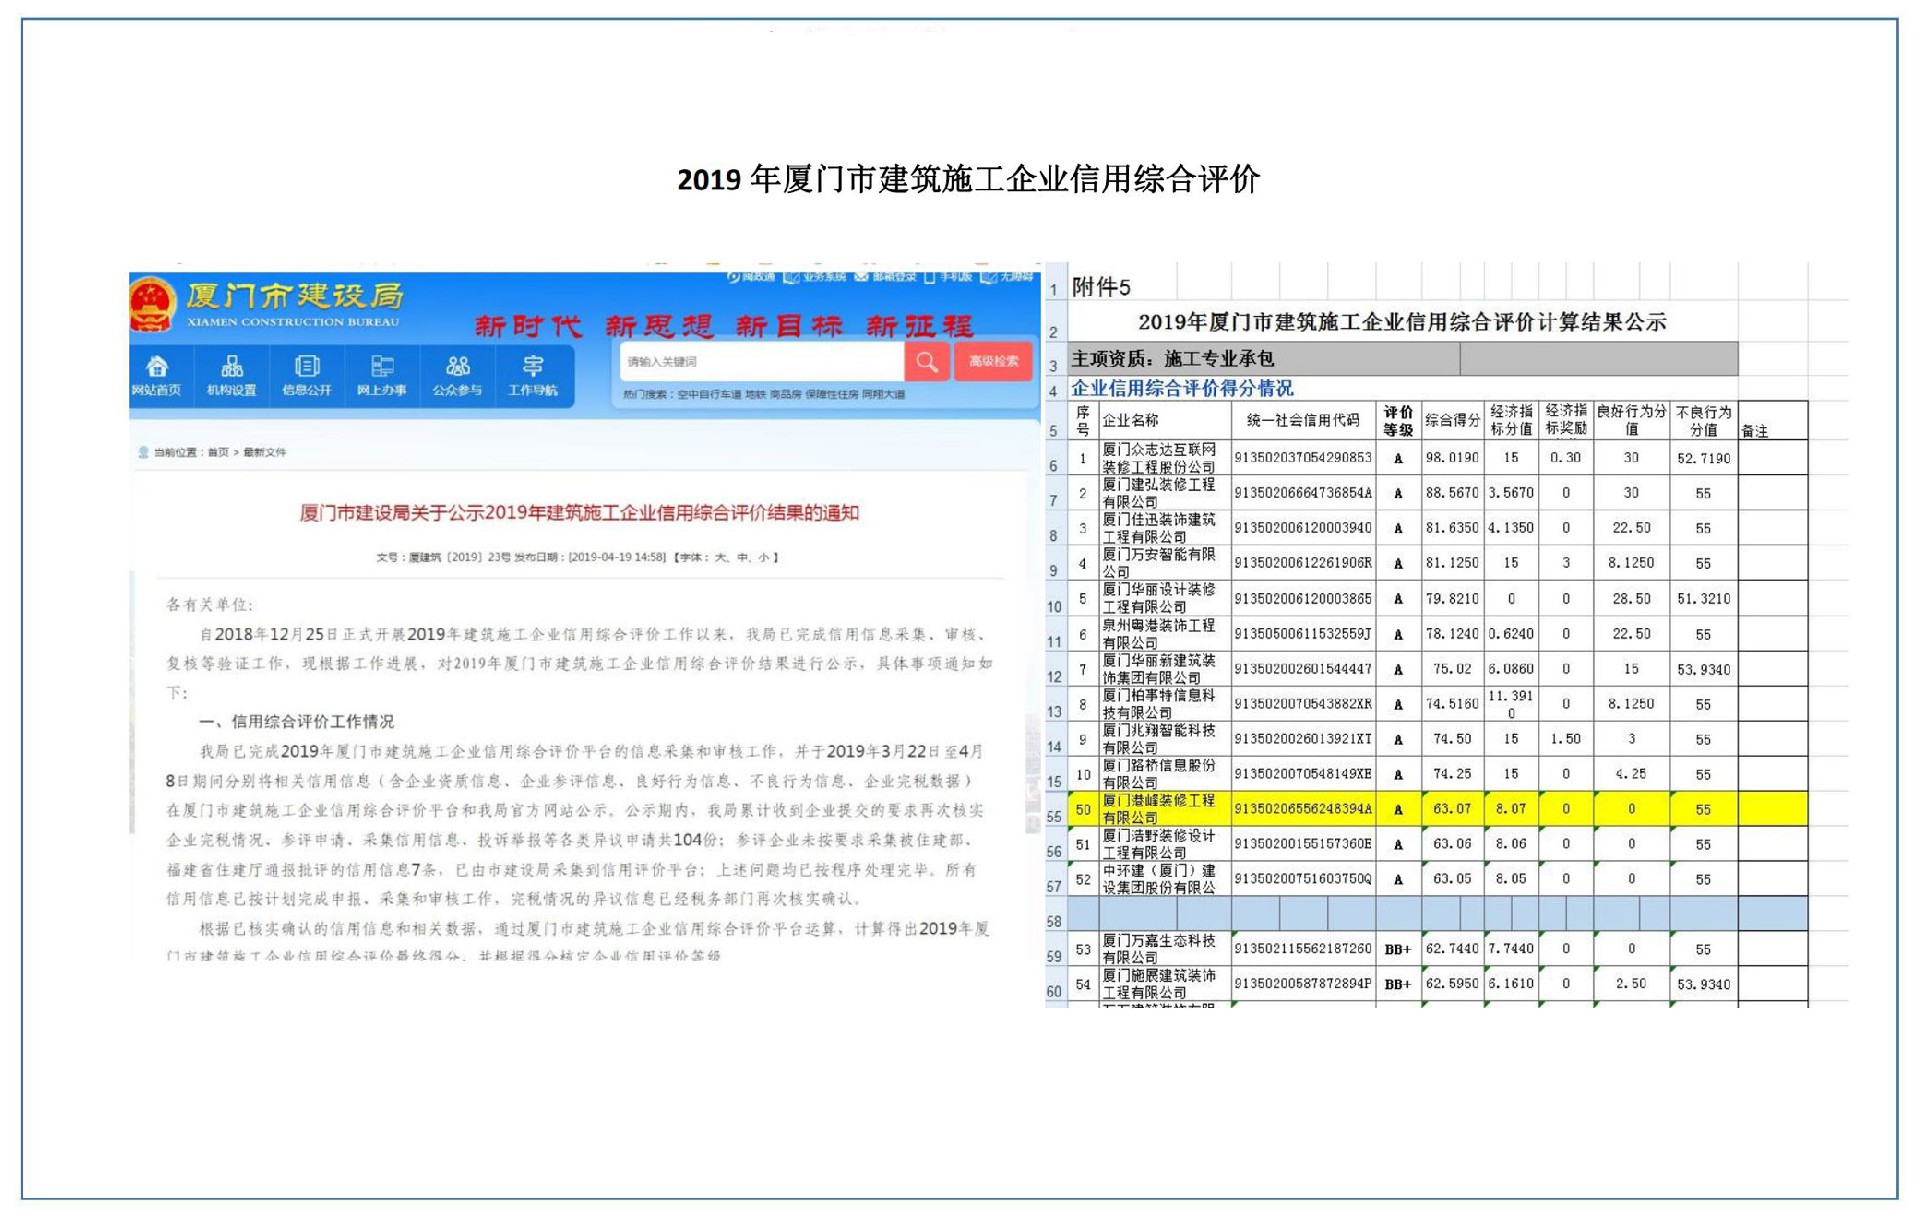Open the 无障碍 top link
The image size is (1920, 1222).
[x=1007, y=276]
